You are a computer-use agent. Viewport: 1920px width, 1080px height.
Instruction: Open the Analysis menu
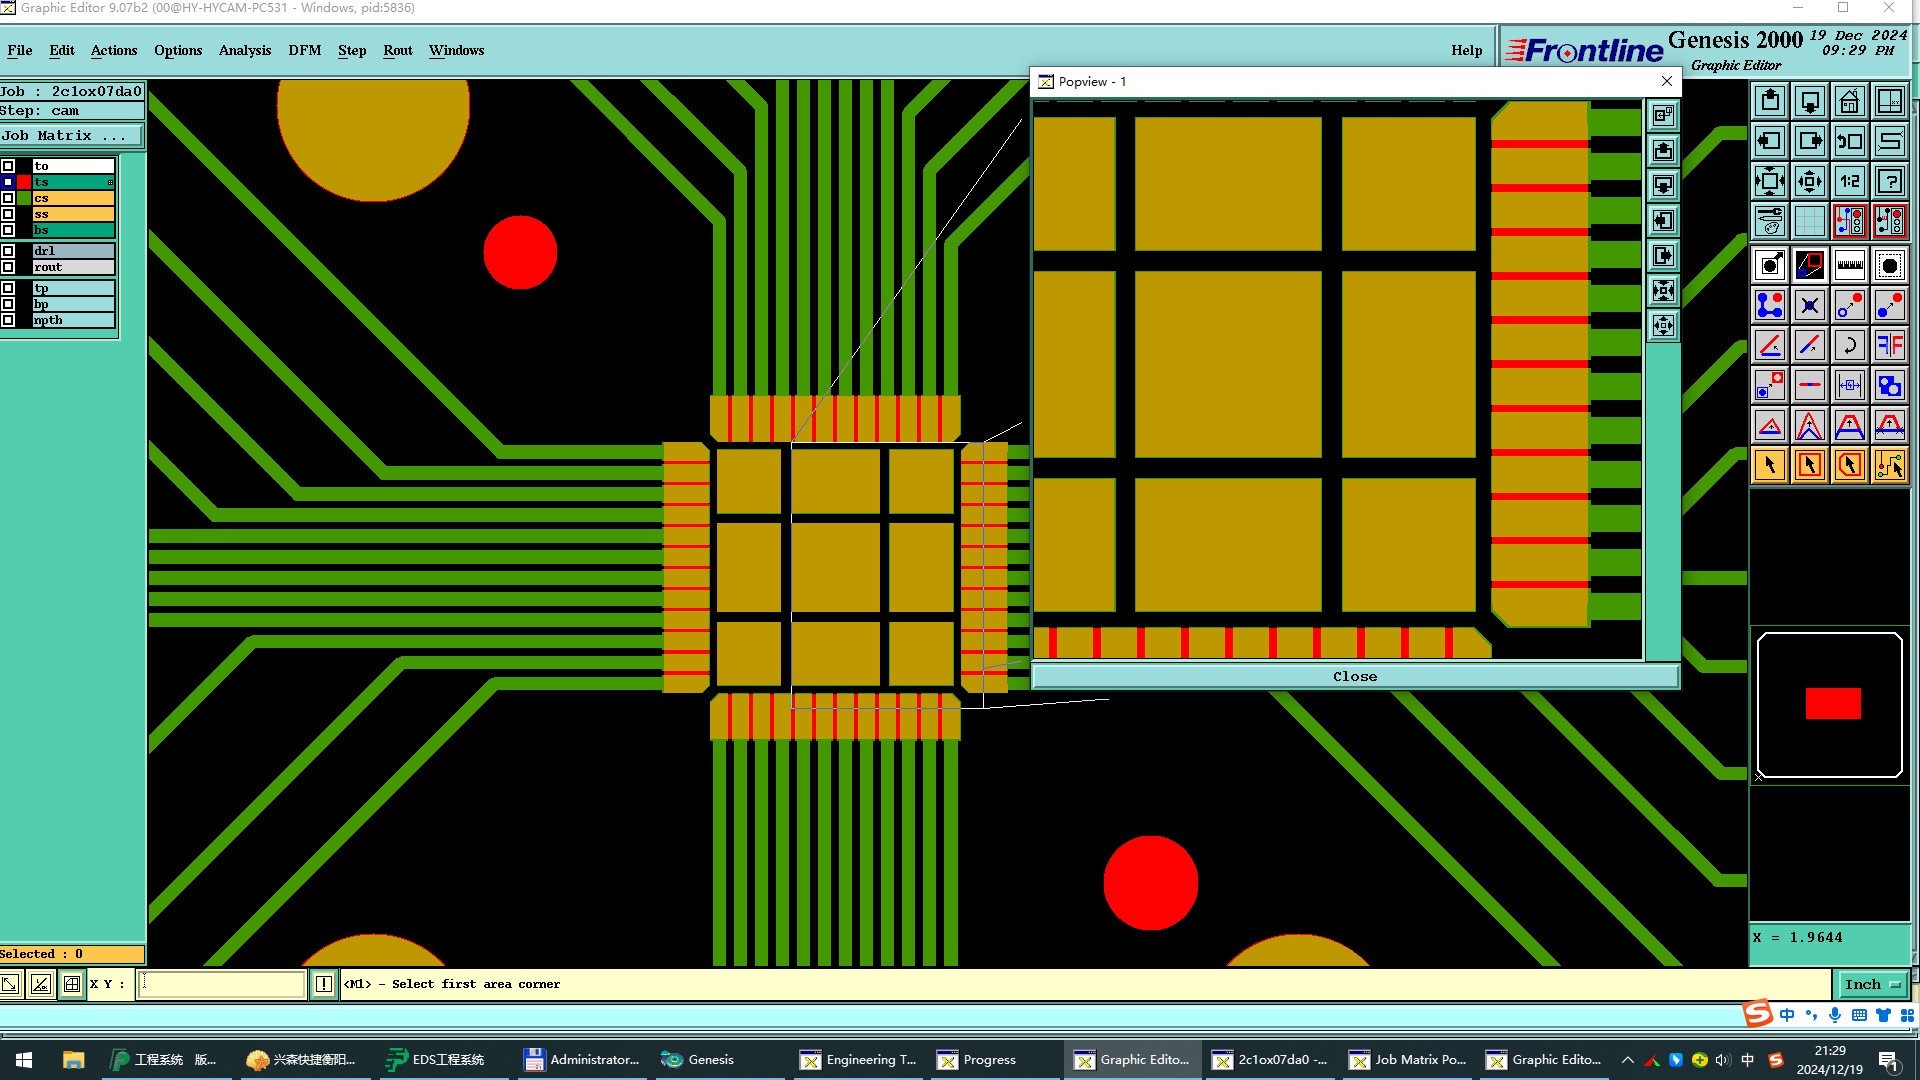pyautogui.click(x=244, y=50)
